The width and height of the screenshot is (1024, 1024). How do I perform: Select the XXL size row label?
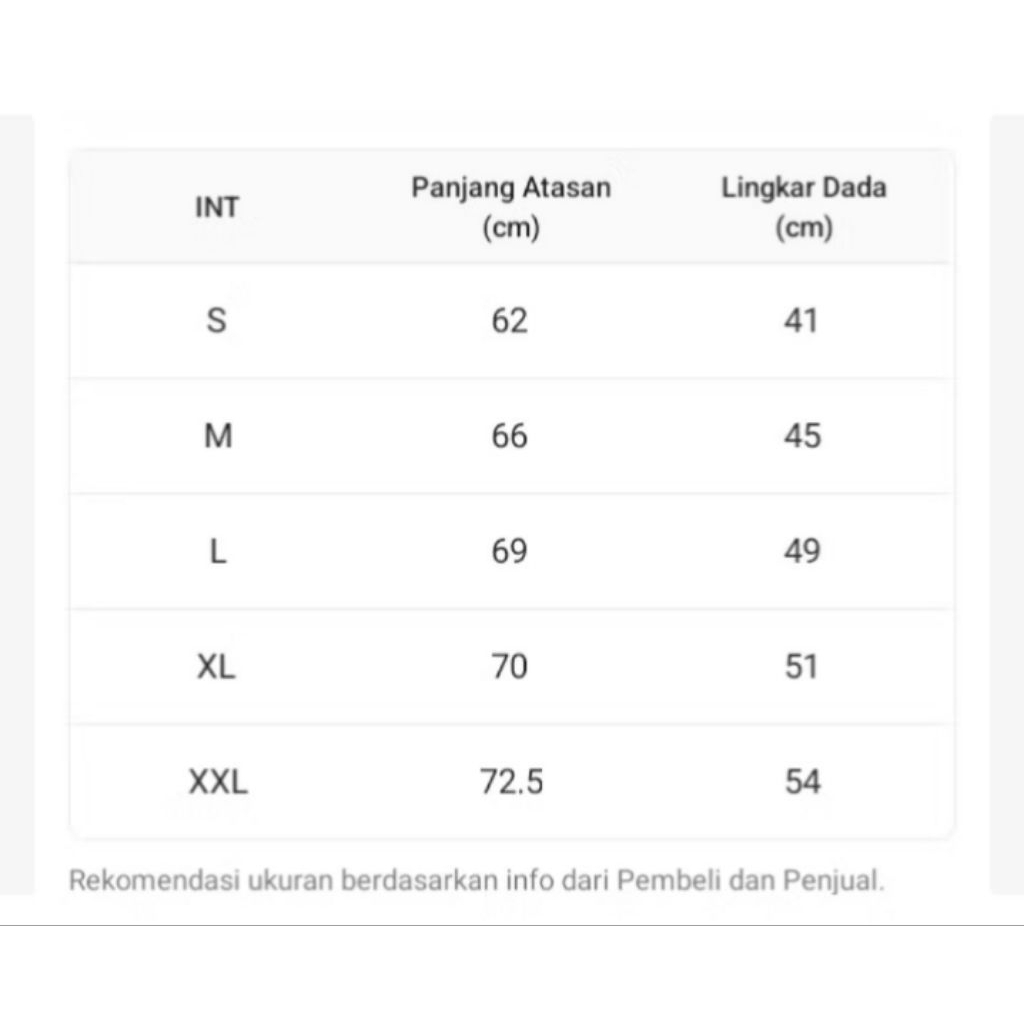click(x=218, y=782)
